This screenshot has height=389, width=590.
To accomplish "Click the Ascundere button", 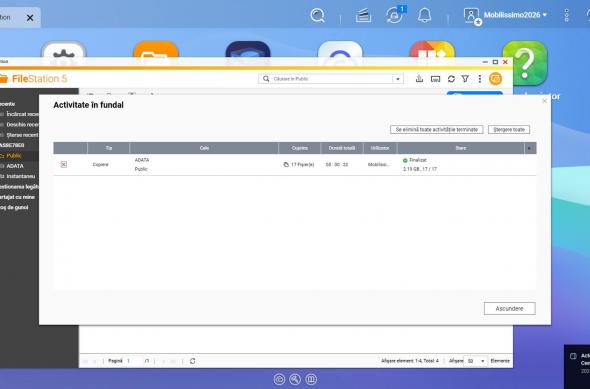I will (509, 308).
